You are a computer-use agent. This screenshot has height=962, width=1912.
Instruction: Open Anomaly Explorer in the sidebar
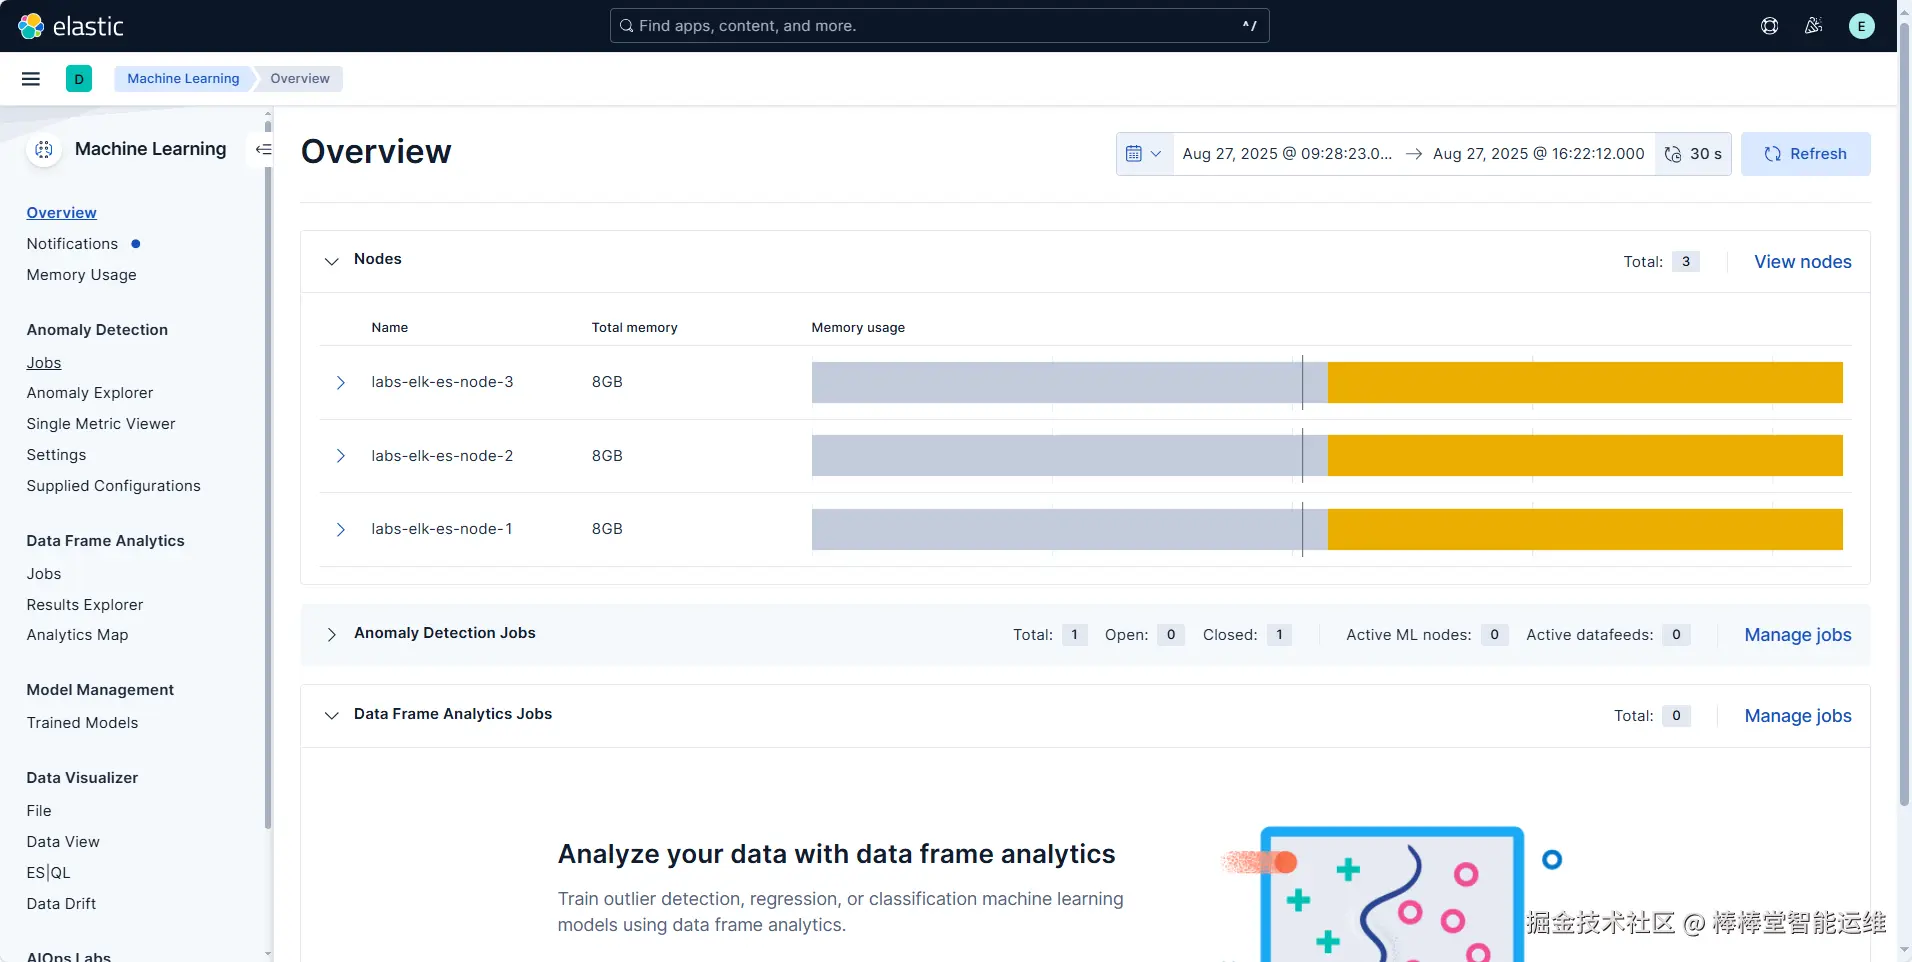[90, 393]
